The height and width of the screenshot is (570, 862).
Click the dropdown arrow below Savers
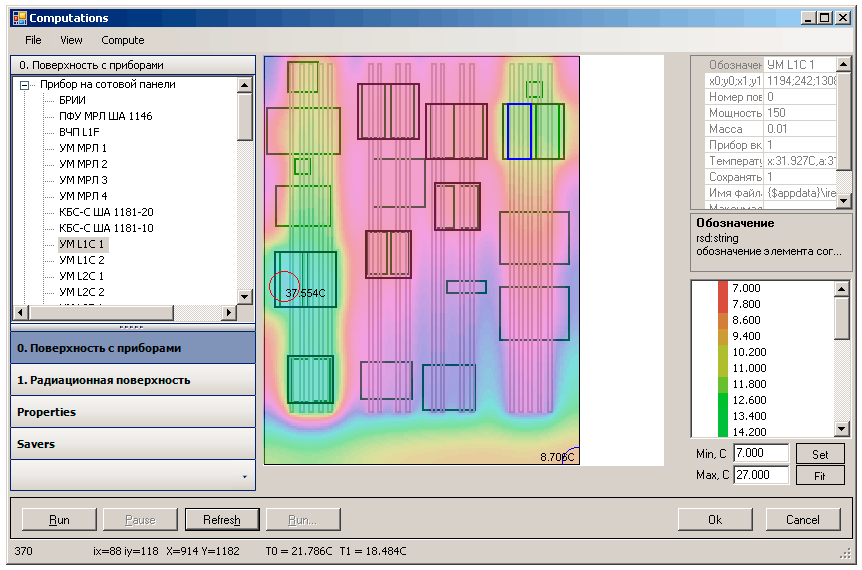[x=244, y=477]
